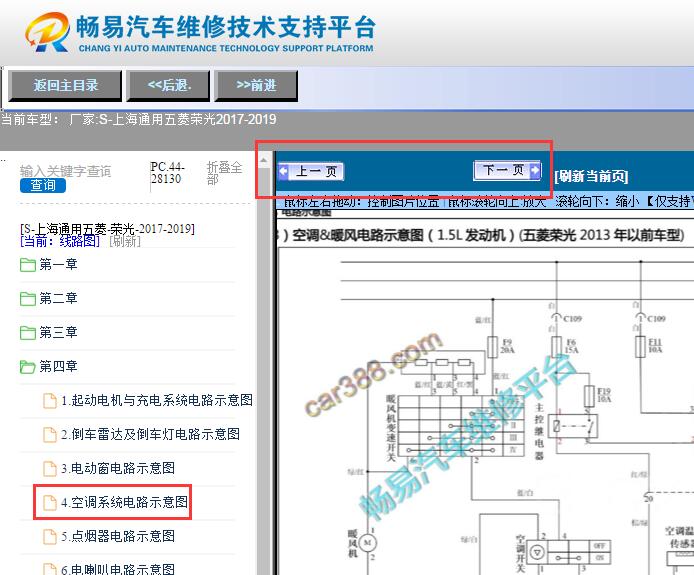This screenshot has height=575, width=694.
Task: Click 折叠全部 to collapse all chapters
Action: pyautogui.click(x=224, y=173)
